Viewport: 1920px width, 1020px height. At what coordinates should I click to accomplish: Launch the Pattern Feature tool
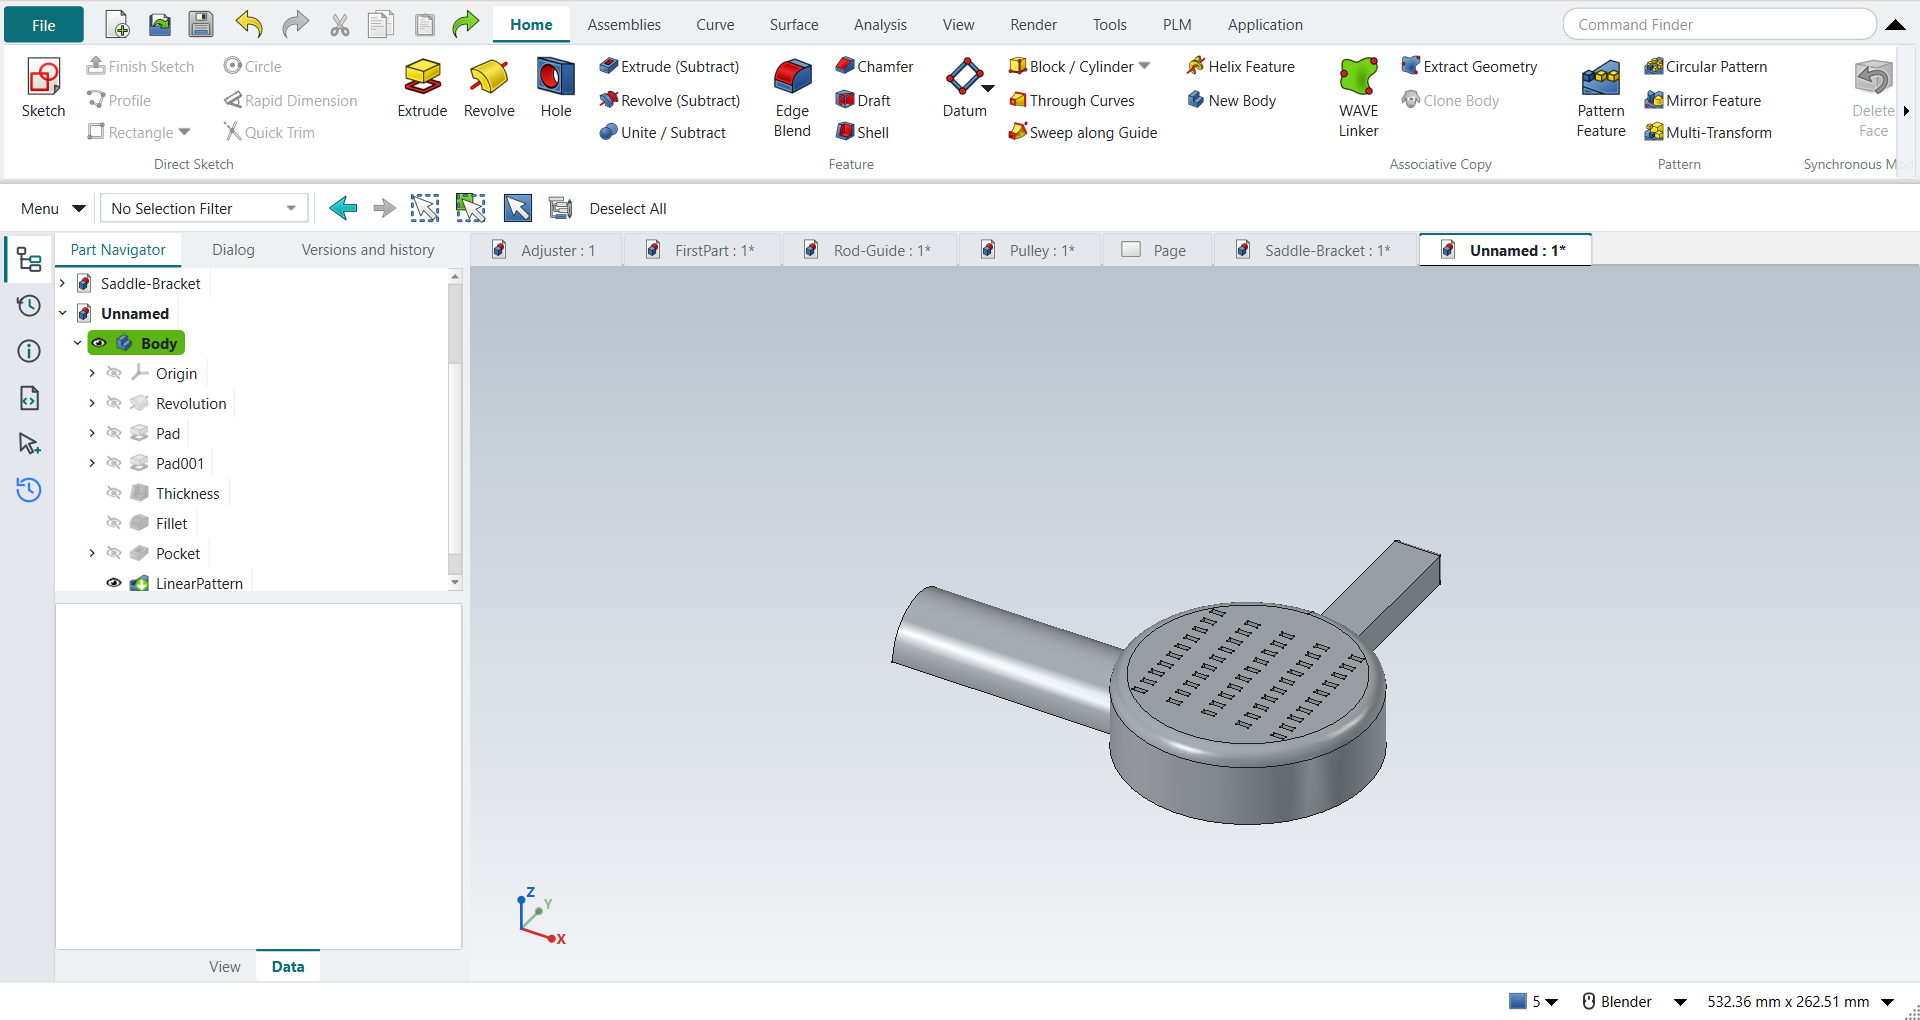pyautogui.click(x=1601, y=98)
